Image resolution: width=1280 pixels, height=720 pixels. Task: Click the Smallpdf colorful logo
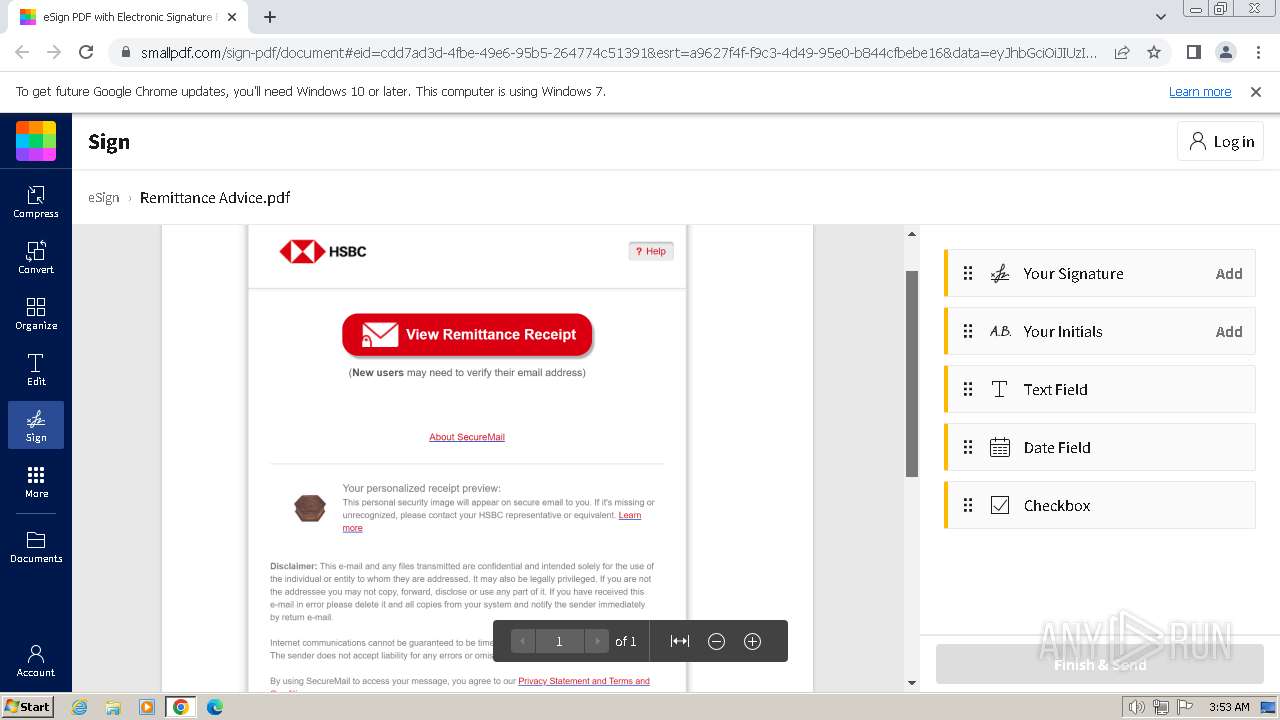tap(36, 141)
